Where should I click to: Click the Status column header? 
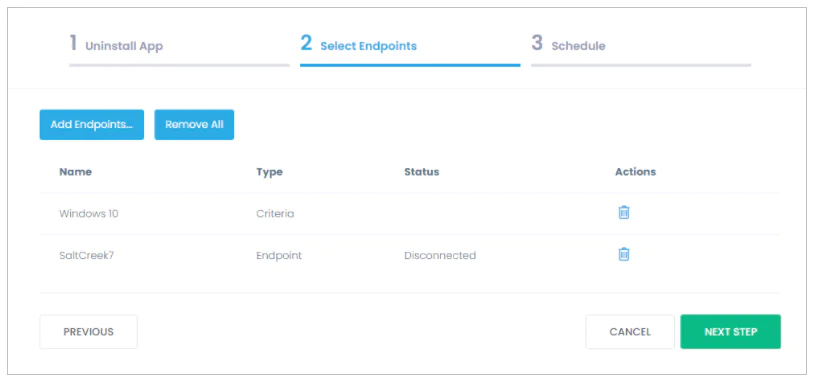(422, 172)
